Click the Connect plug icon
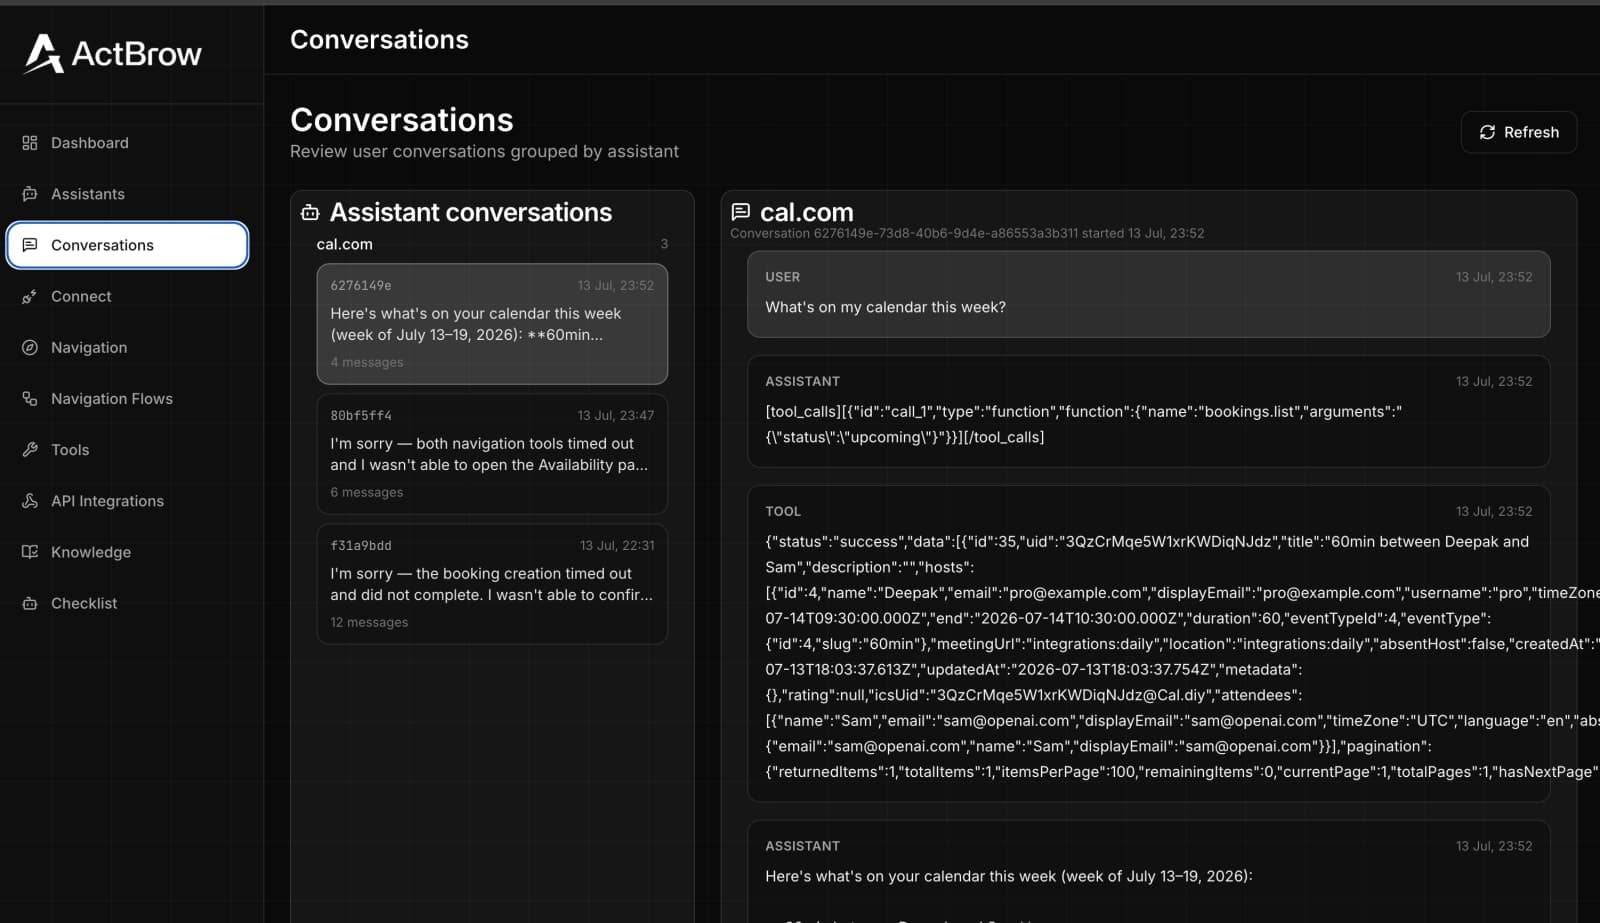1600x923 pixels. 30,296
